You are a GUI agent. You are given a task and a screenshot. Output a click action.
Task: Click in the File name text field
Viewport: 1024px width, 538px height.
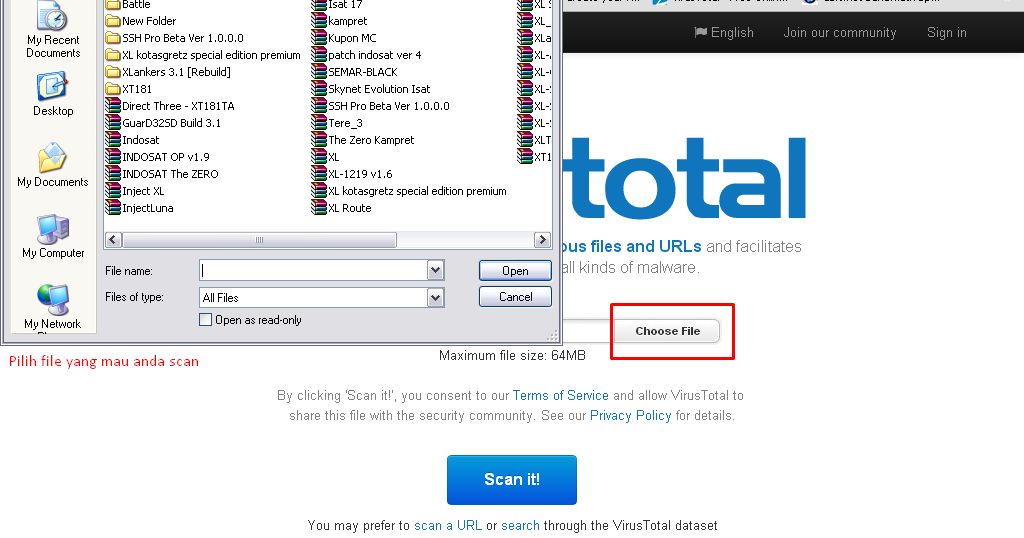(x=313, y=270)
